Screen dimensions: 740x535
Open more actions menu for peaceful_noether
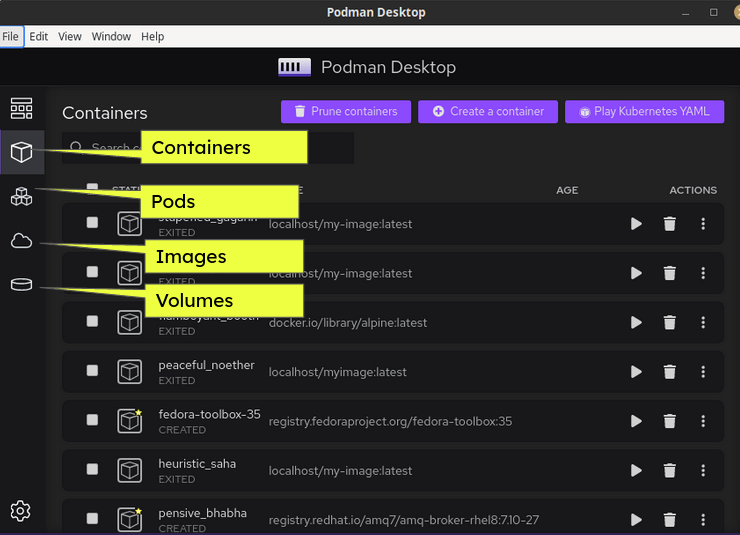[x=703, y=372]
